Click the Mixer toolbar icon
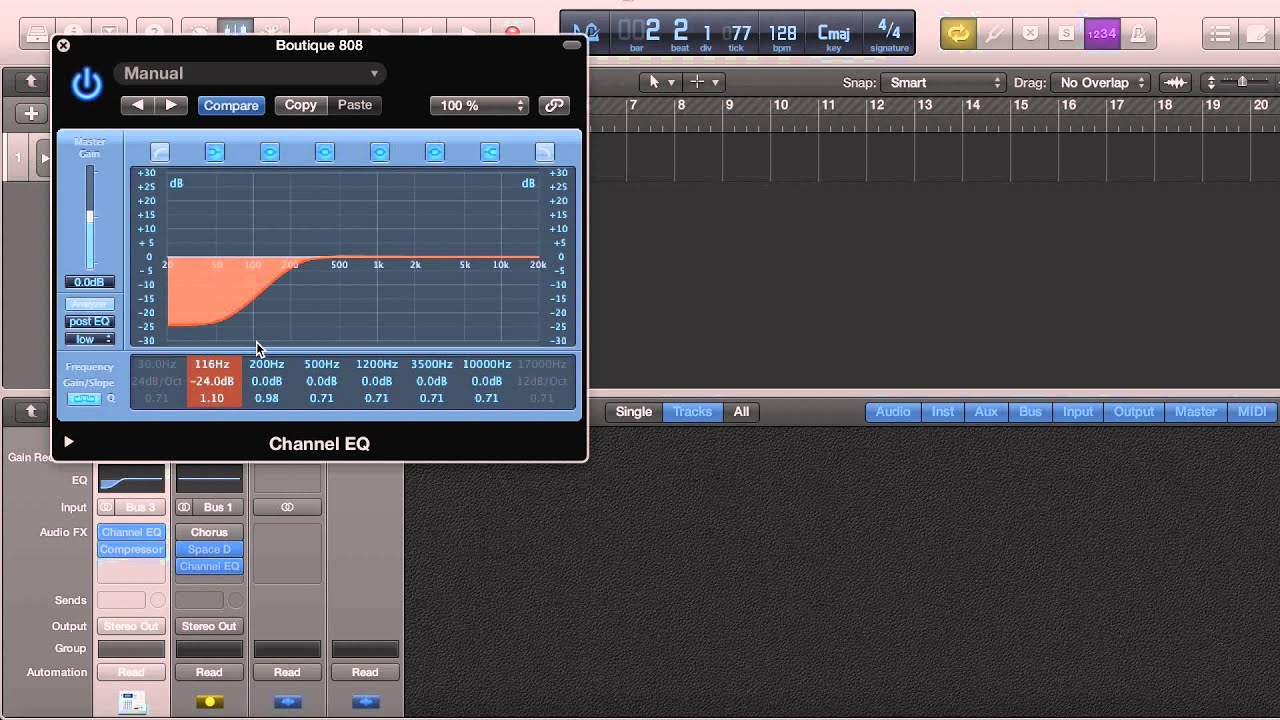Screen dimensions: 1280x720 tap(235, 32)
